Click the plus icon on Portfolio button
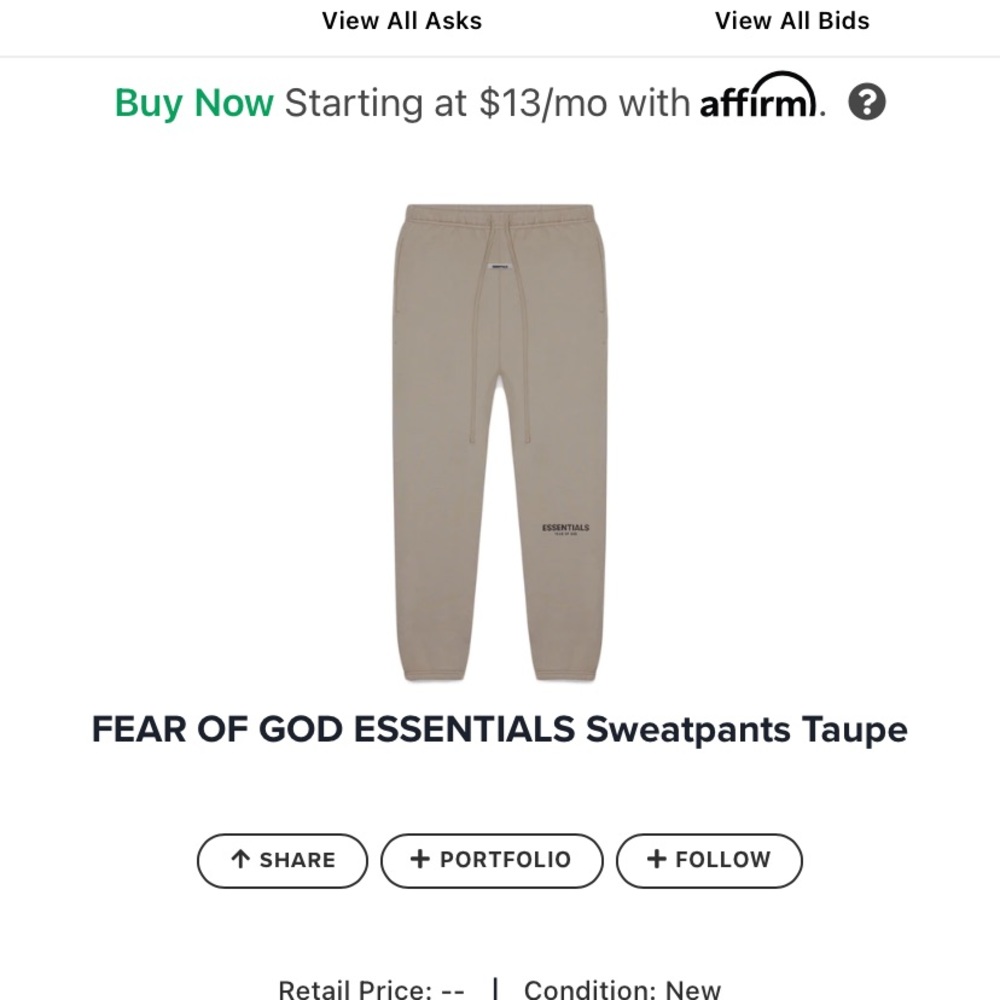 420,859
